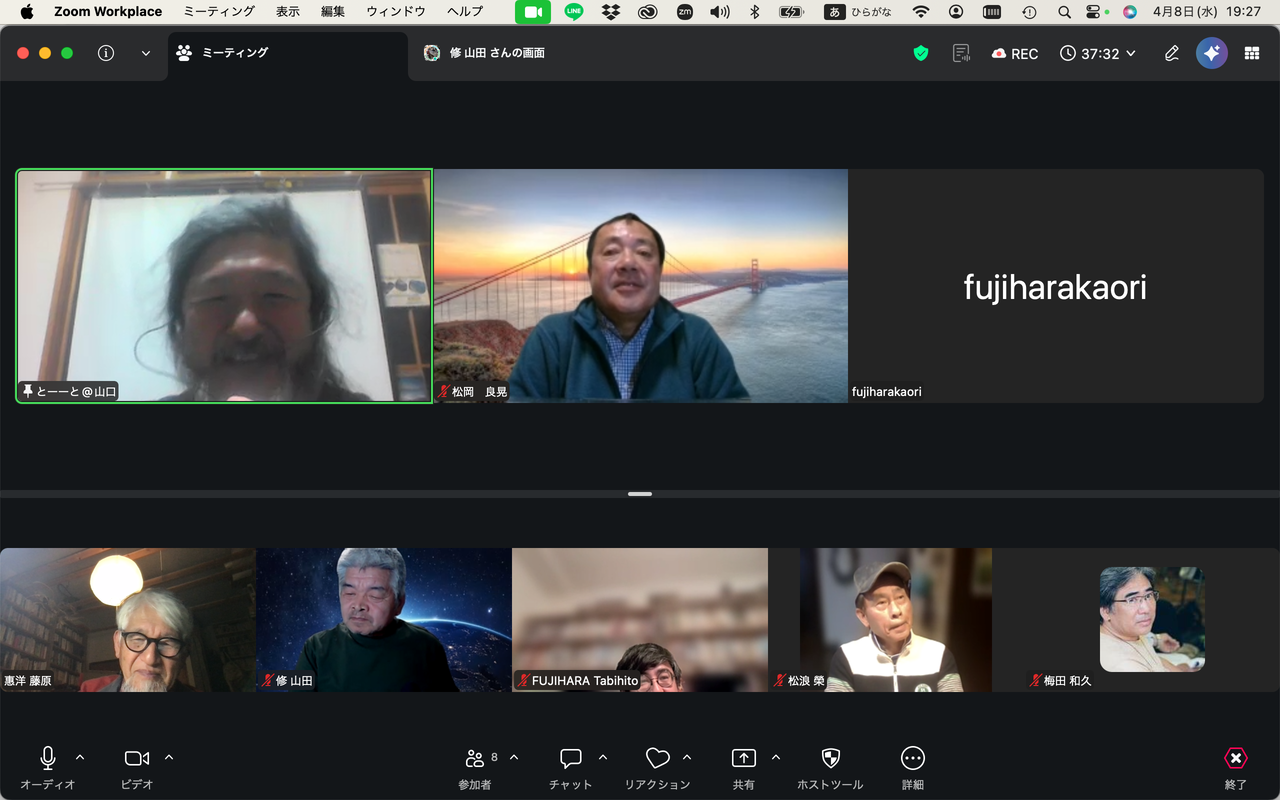Image resolution: width=1280 pixels, height=800 pixels.
Task: Open the ミーティング menu bar item
Action: [x=219, y=12]
